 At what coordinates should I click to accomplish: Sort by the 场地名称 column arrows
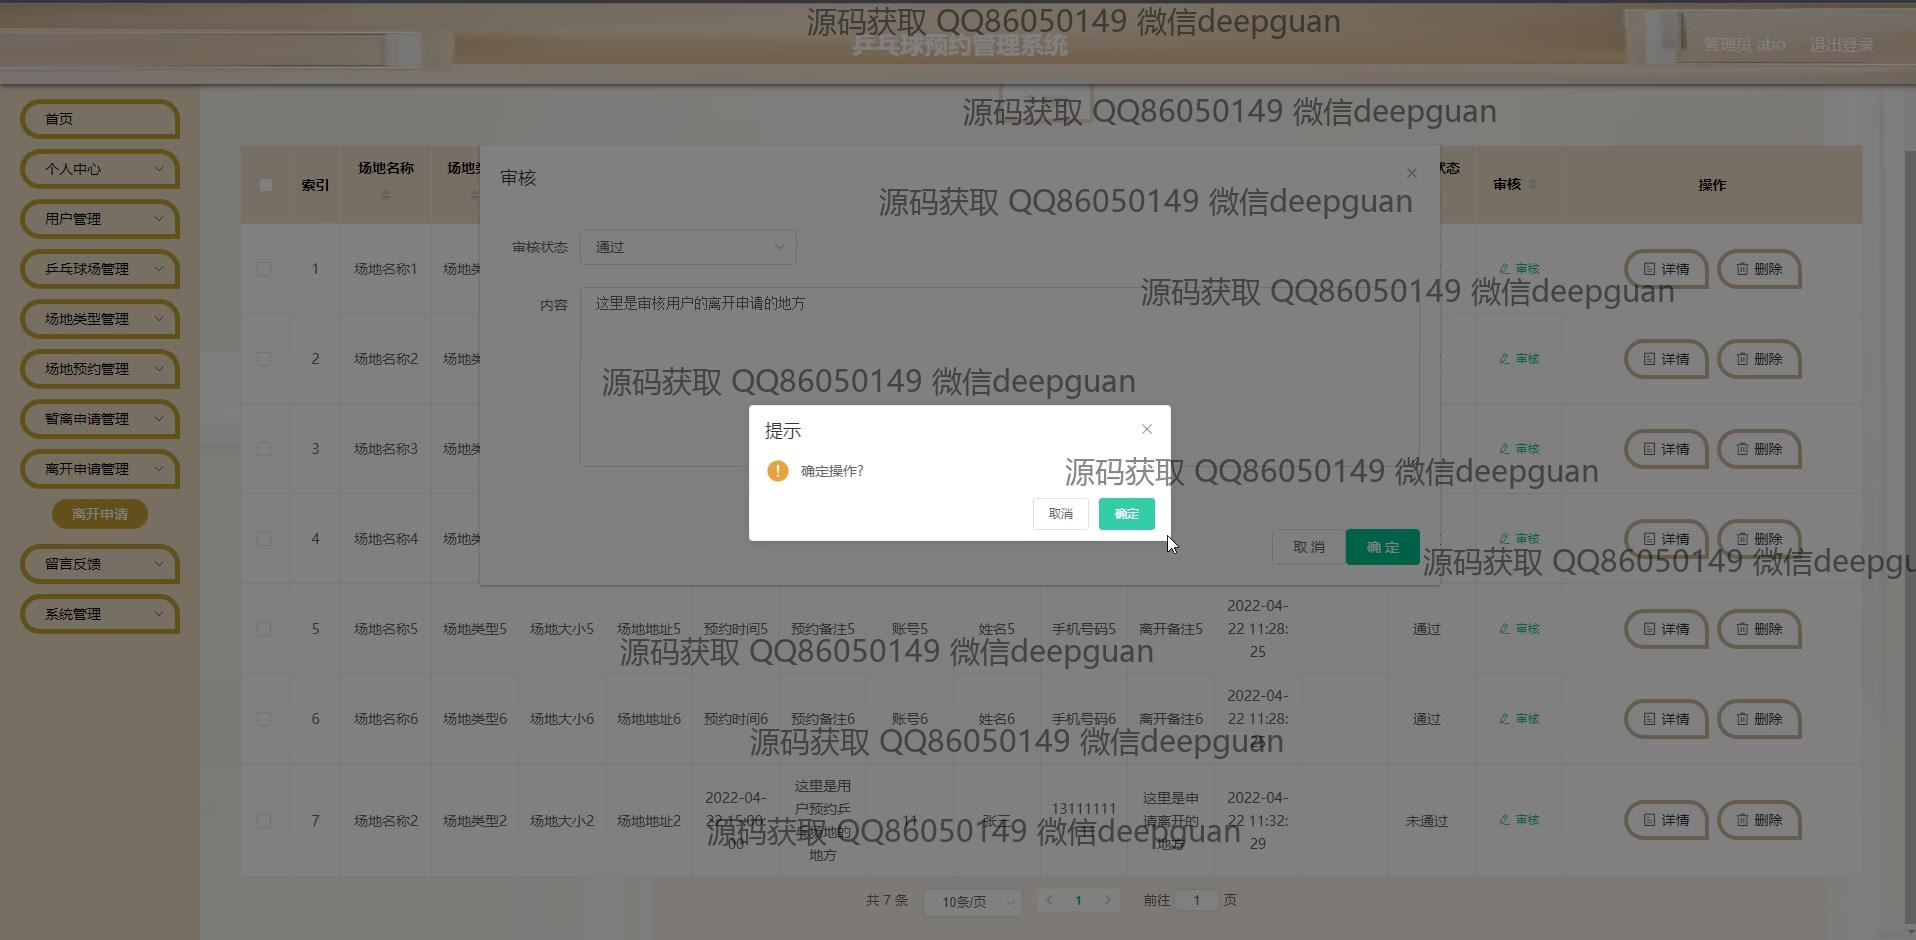coord(386,195)
